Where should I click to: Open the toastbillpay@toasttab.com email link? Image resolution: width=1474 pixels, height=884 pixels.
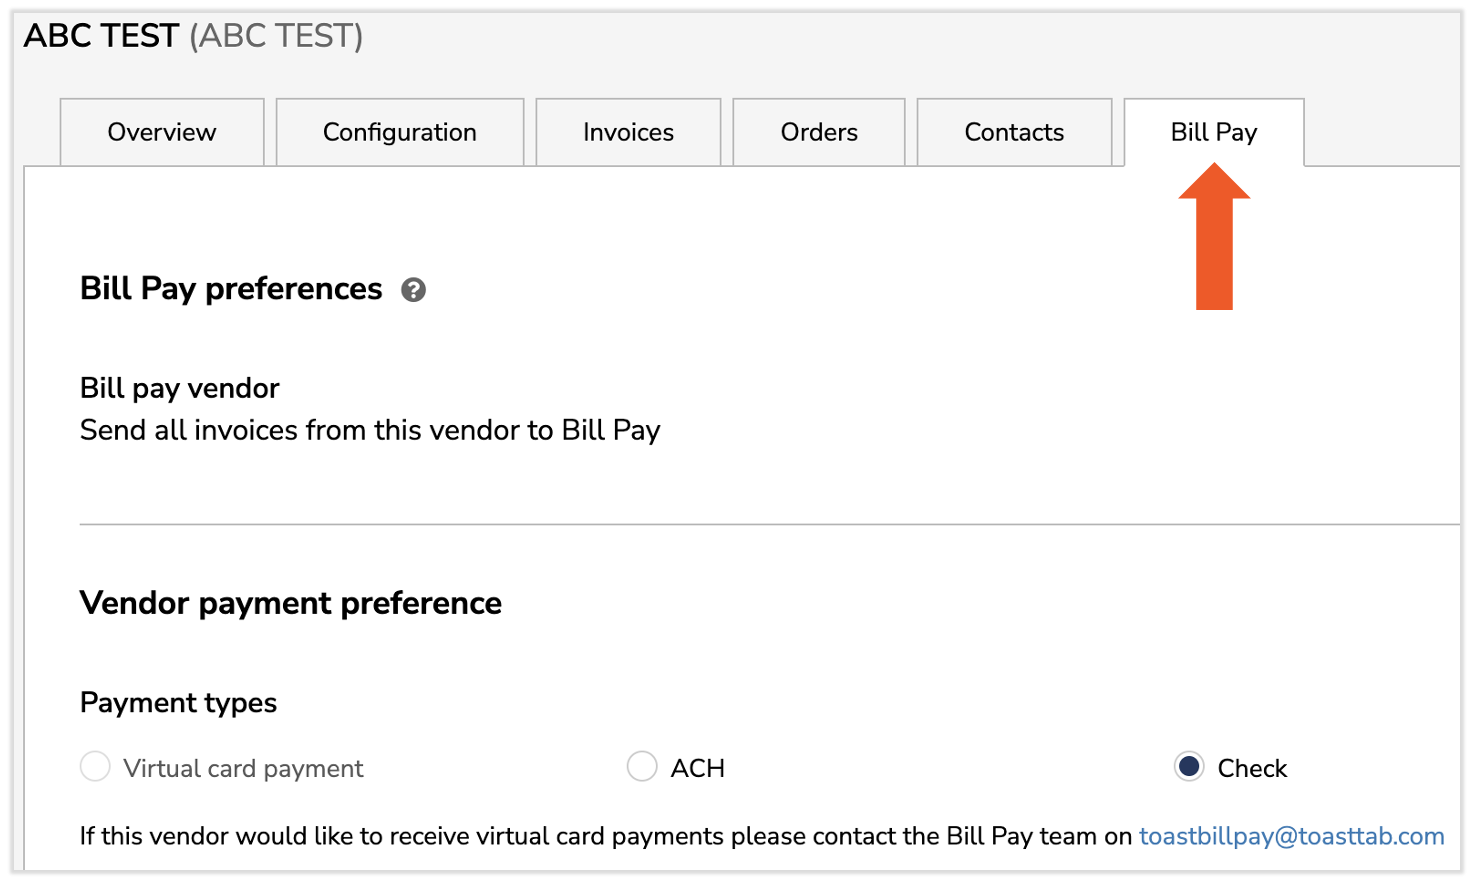pos(1291,836)
